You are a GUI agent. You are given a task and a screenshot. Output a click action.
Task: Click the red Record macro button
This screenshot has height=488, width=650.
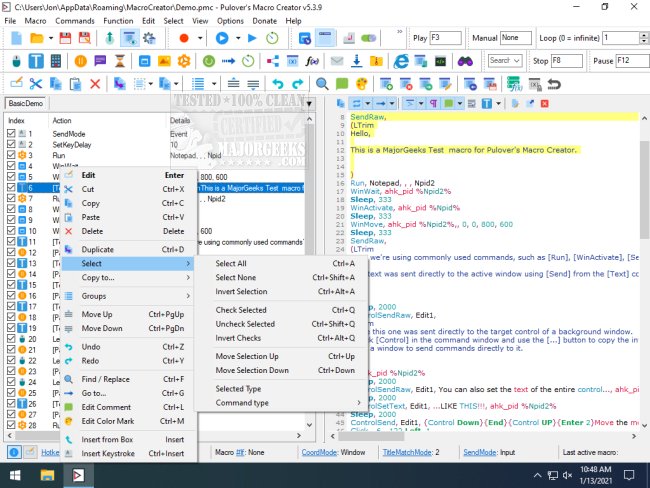[185, 38]
